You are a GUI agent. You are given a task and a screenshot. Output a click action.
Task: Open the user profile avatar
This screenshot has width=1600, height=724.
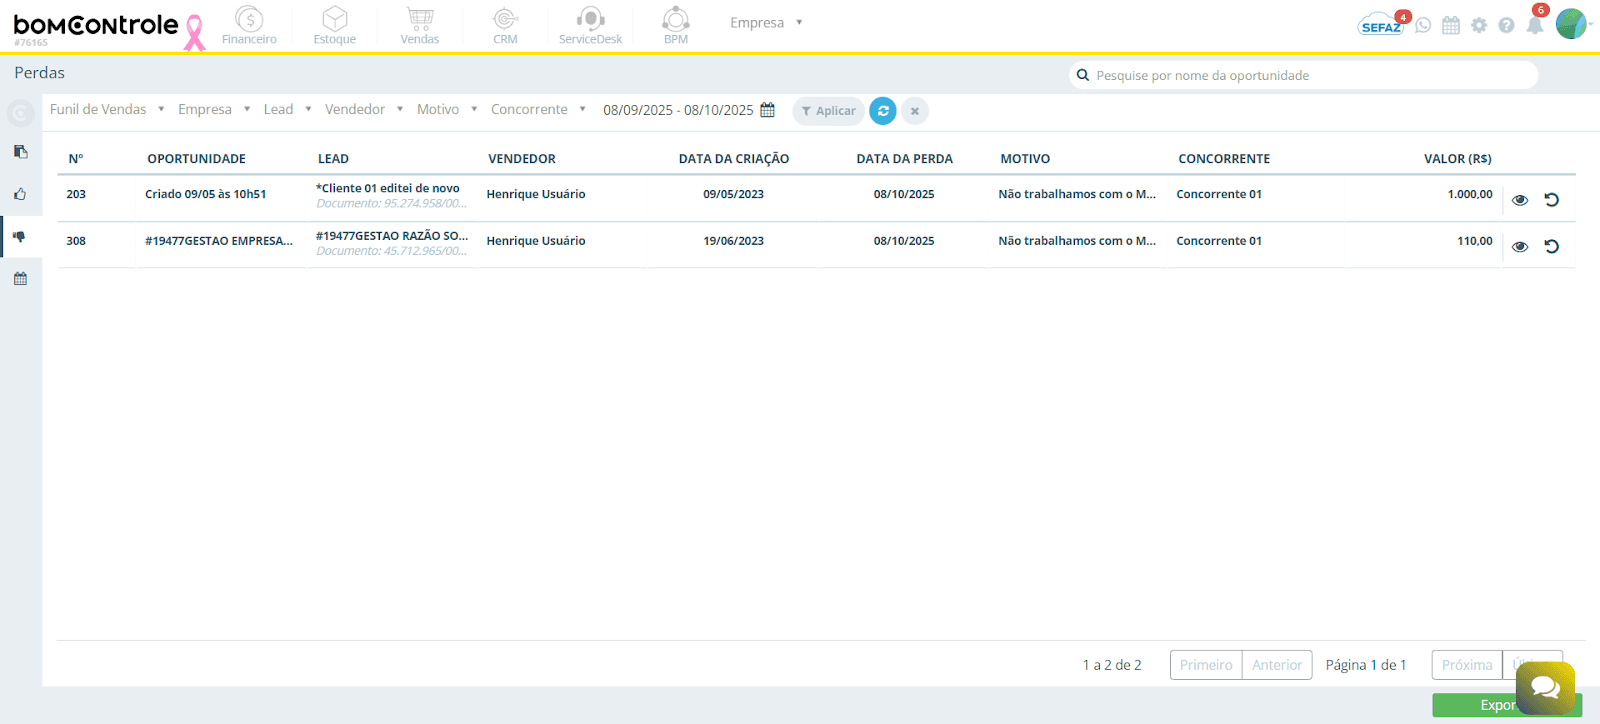tap(1571, 24)
